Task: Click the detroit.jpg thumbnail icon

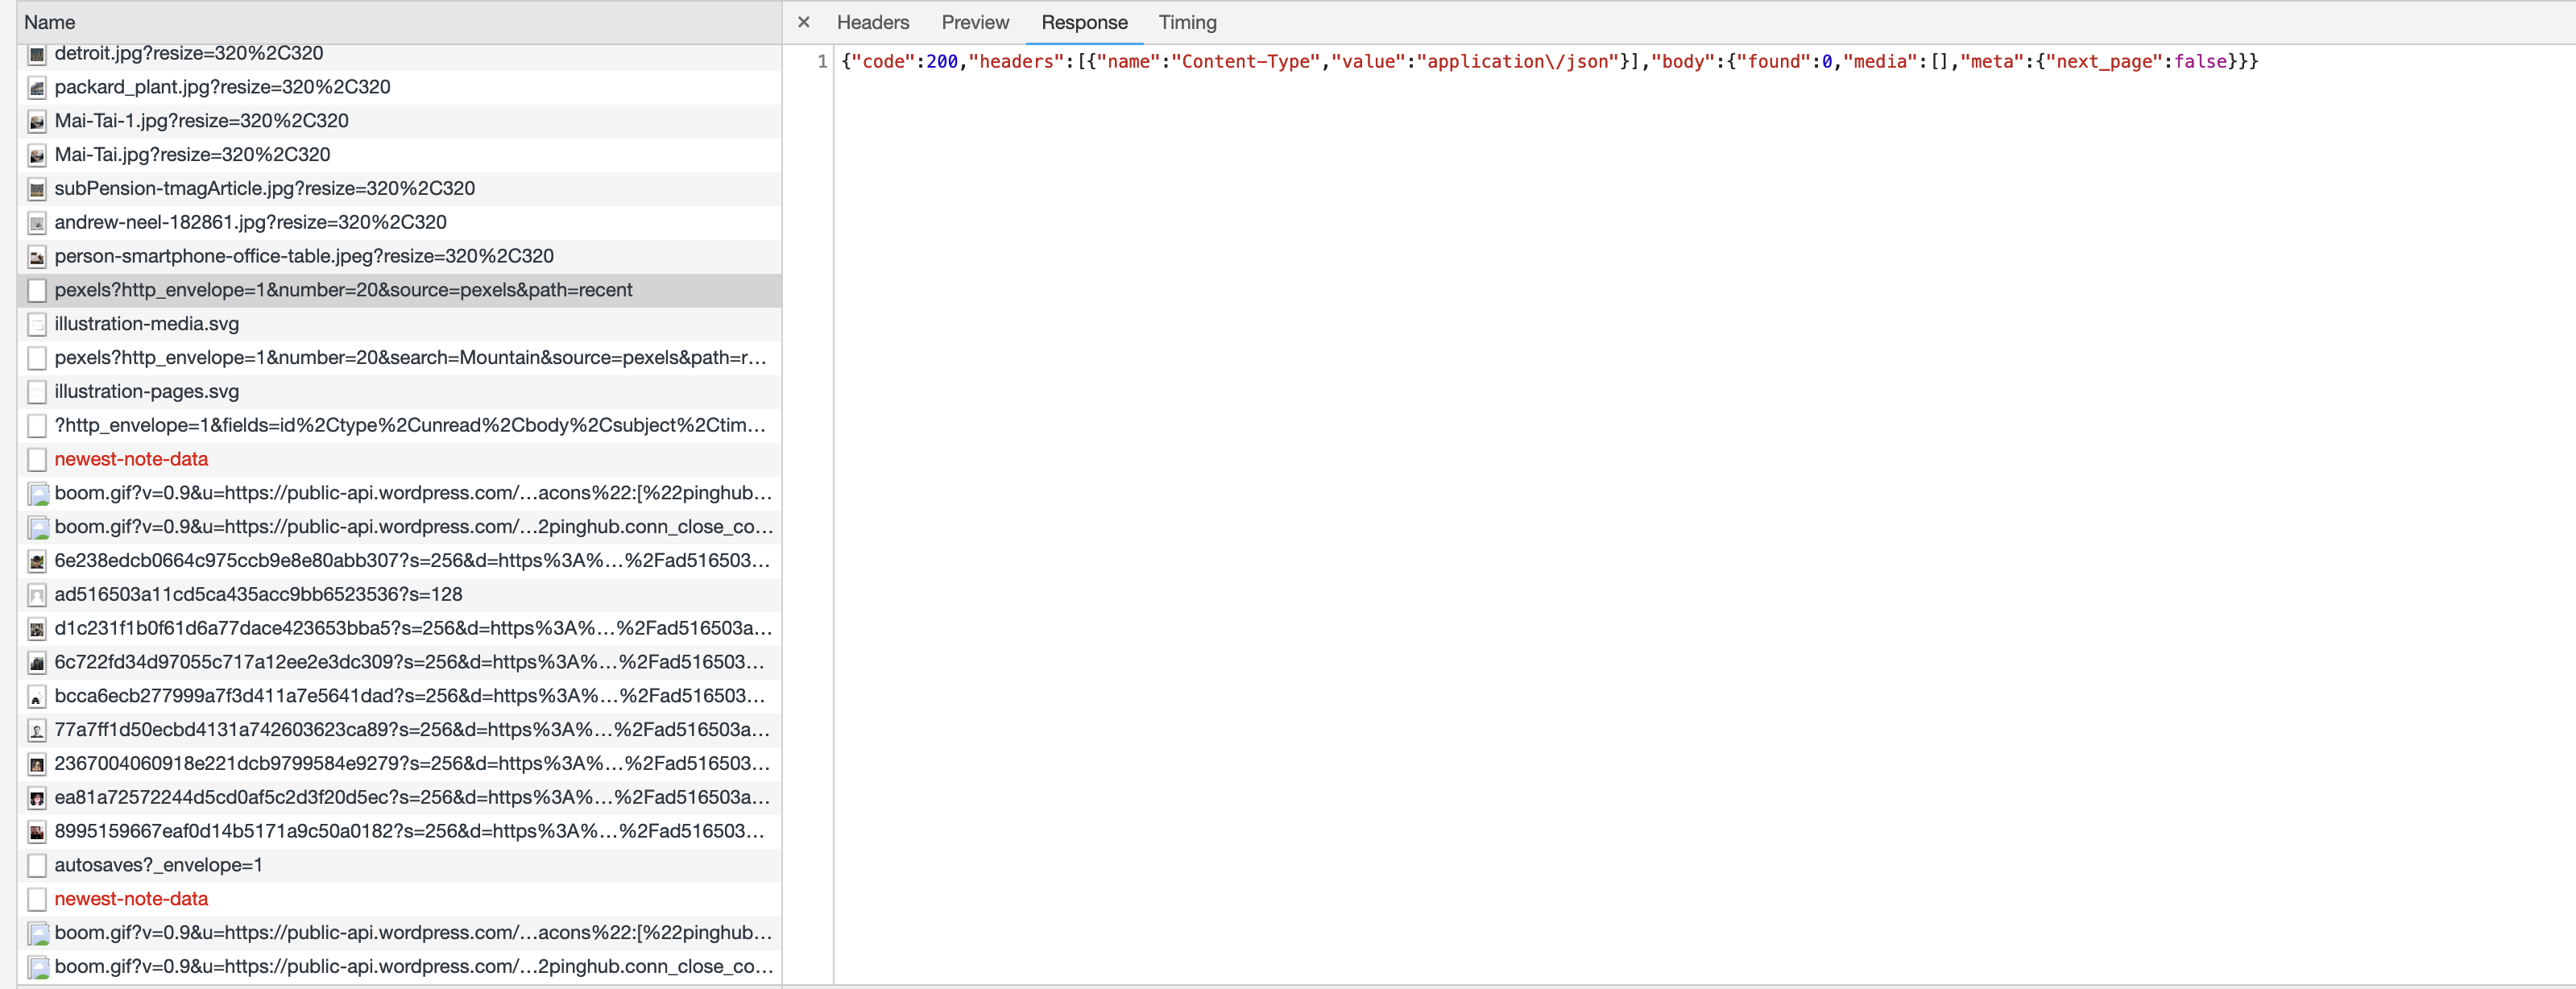Action: pyautogui.click(x=37, y=54)
